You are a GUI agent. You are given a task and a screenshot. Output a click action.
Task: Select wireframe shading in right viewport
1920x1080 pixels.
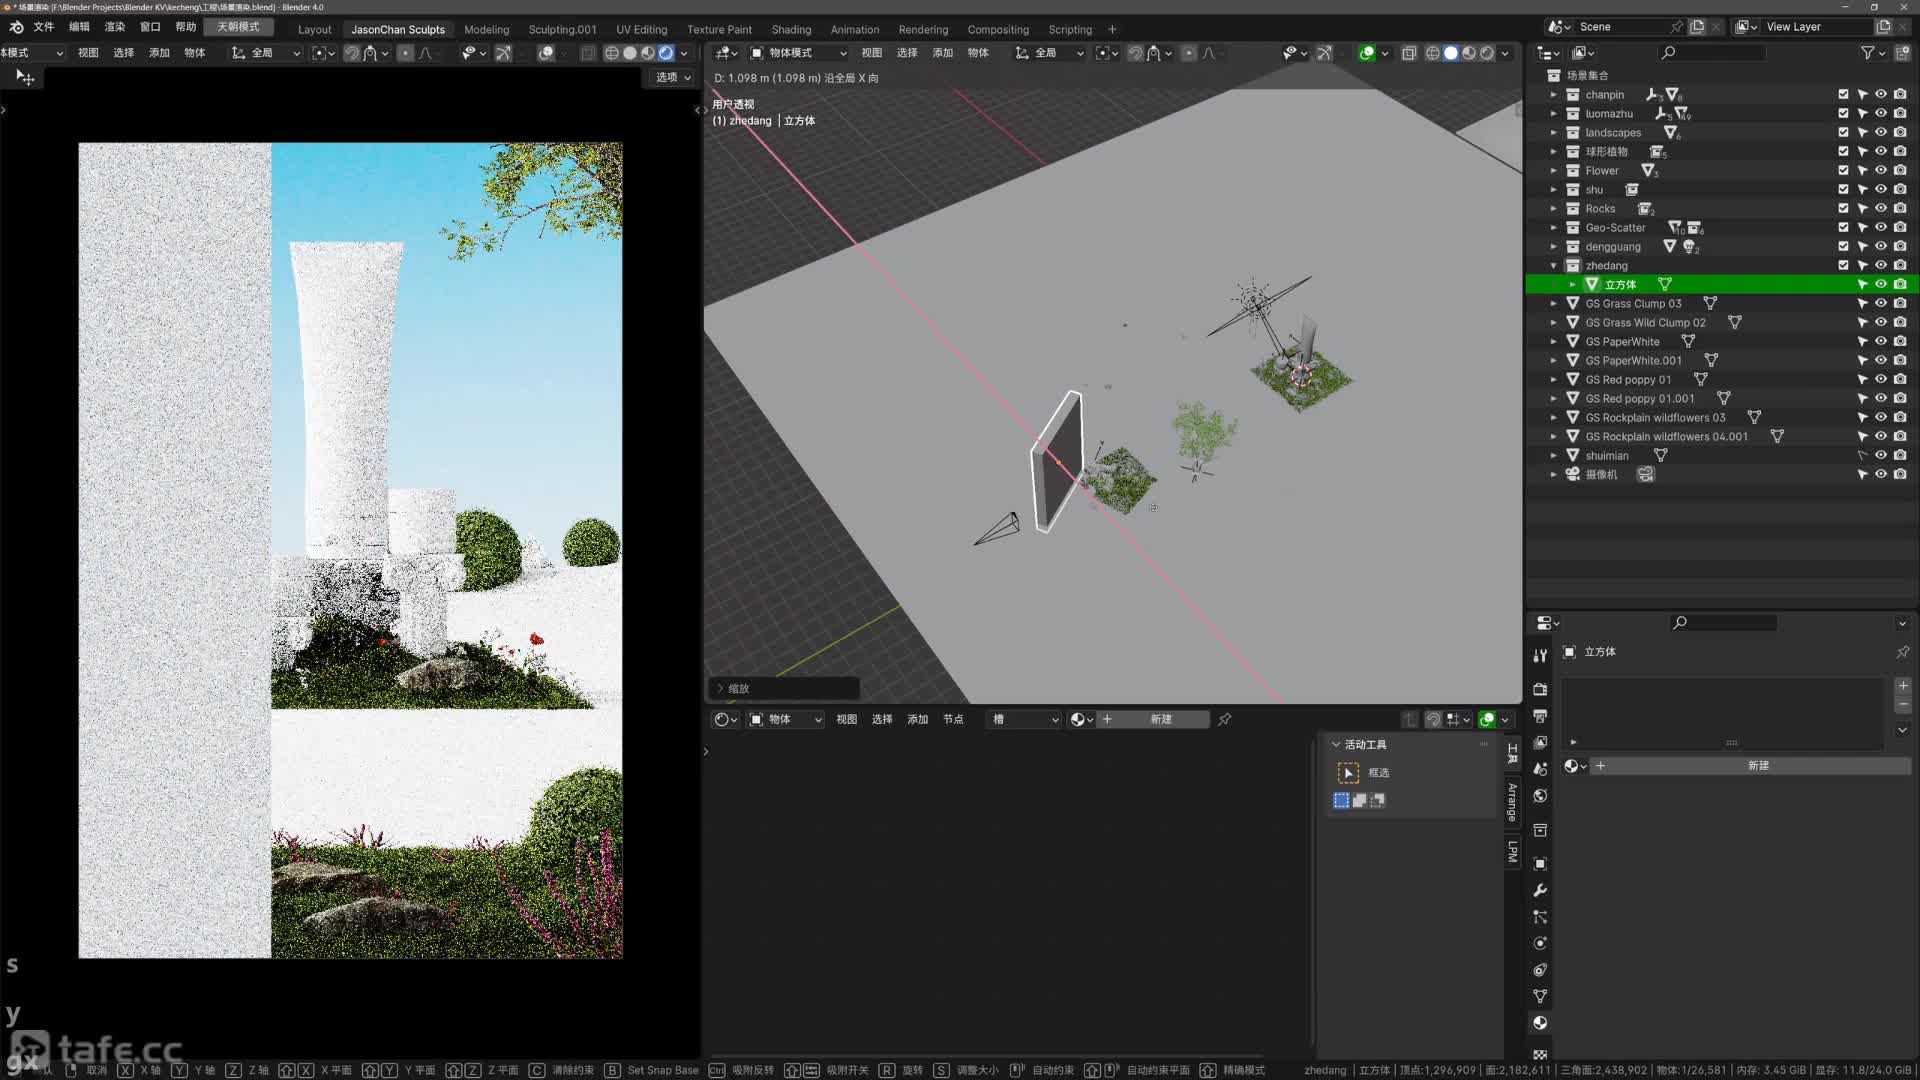pyautogui.click(x=1432, y=53)
